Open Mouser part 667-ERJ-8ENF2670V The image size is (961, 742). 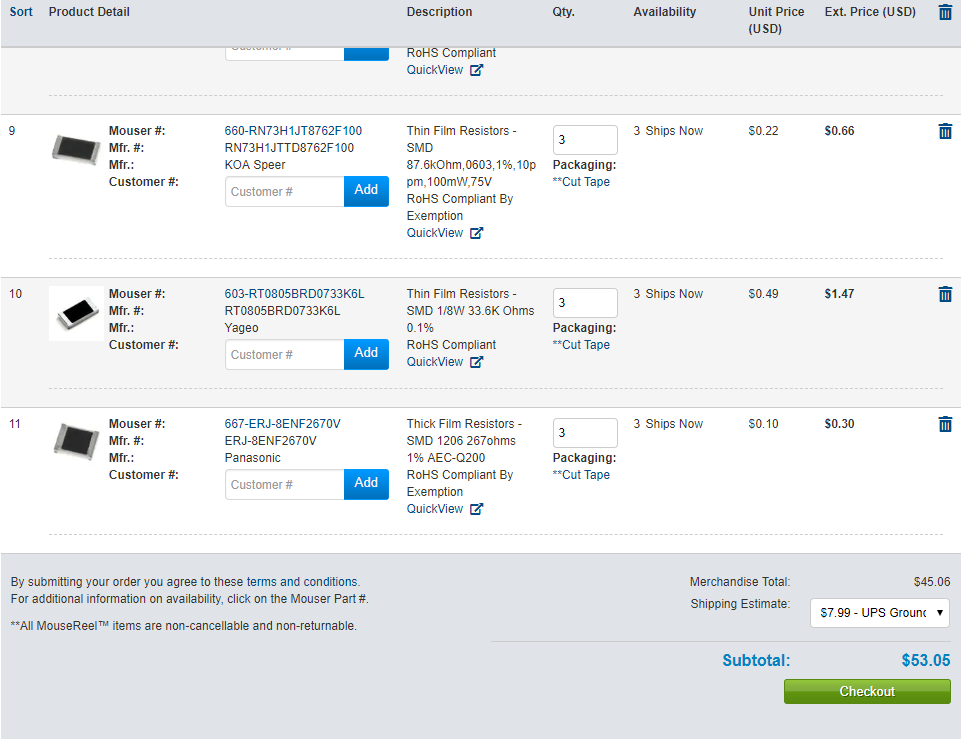pyautogui.click(x=282, y=424)
